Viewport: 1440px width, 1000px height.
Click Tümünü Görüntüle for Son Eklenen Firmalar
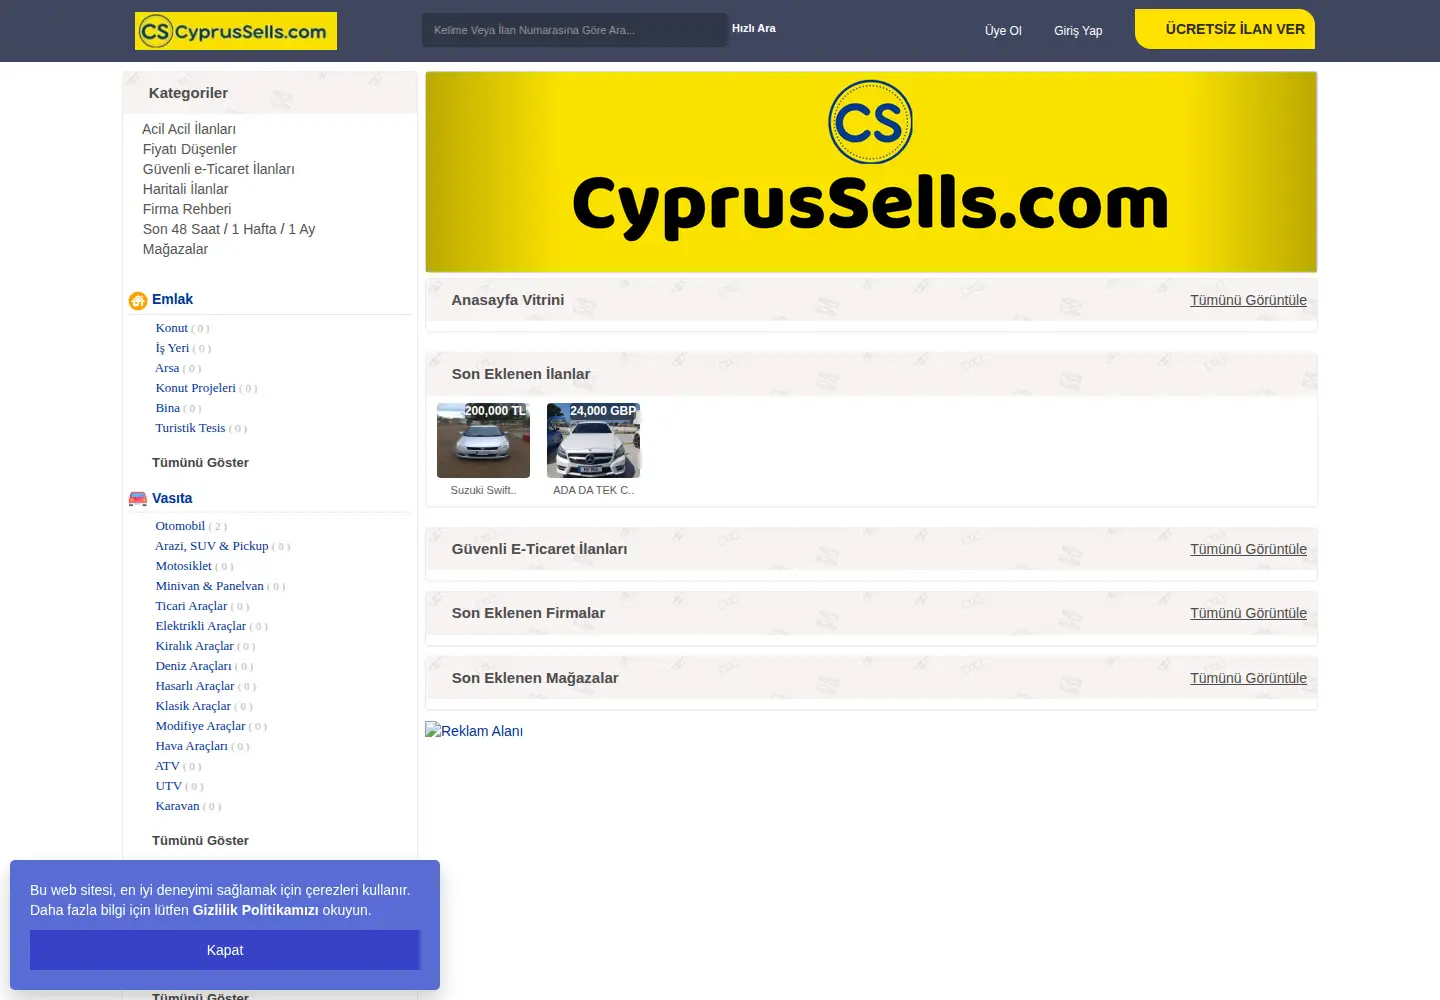(x=1248, y=613)
